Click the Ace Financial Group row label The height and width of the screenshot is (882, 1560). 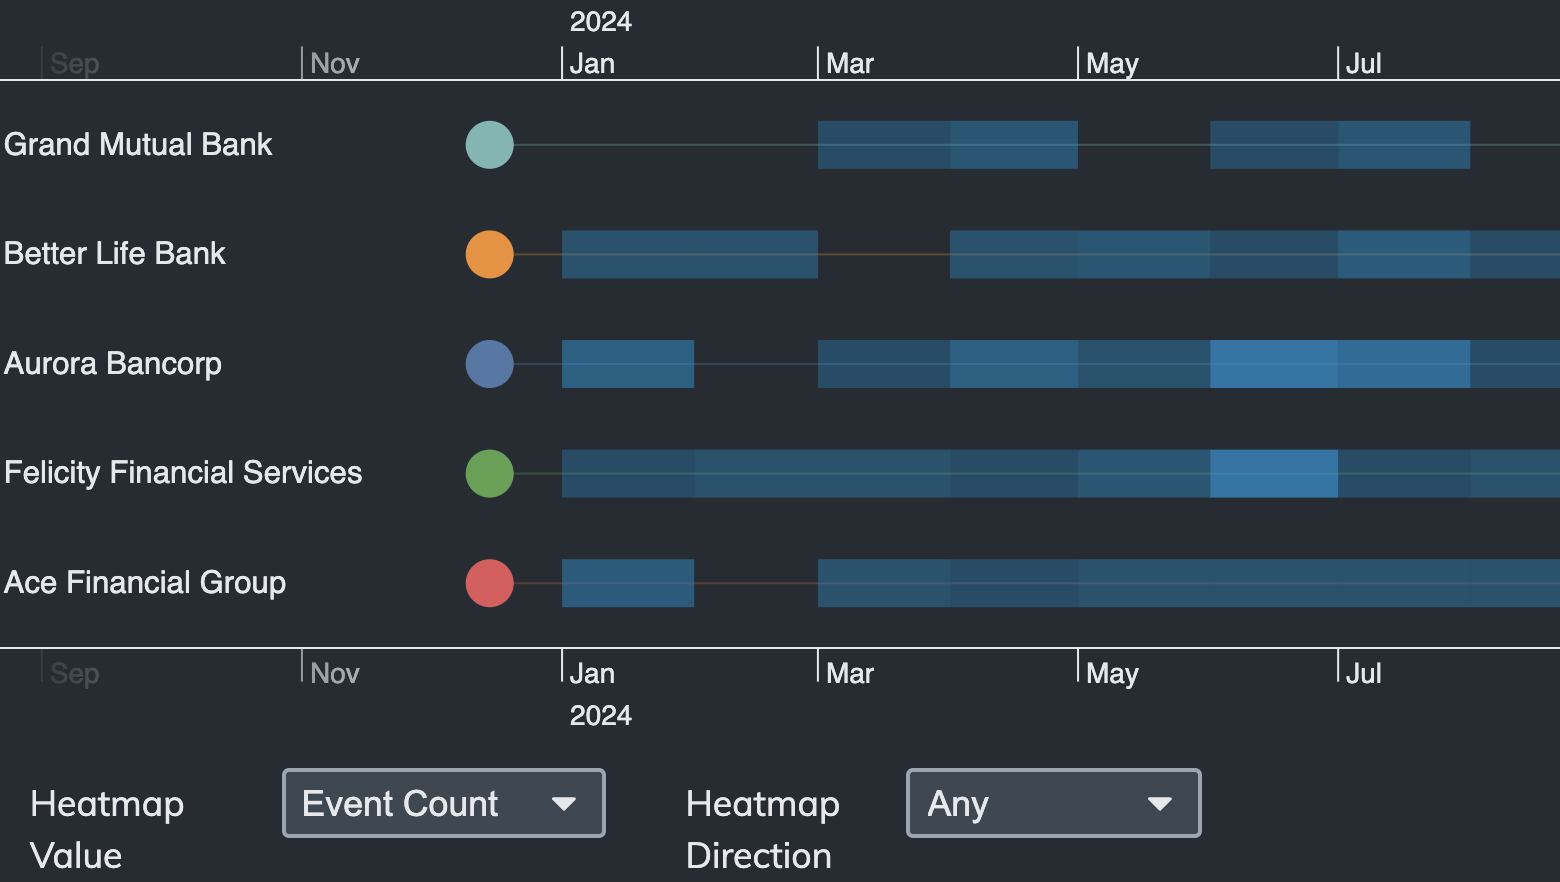click(x=145, y=583)
